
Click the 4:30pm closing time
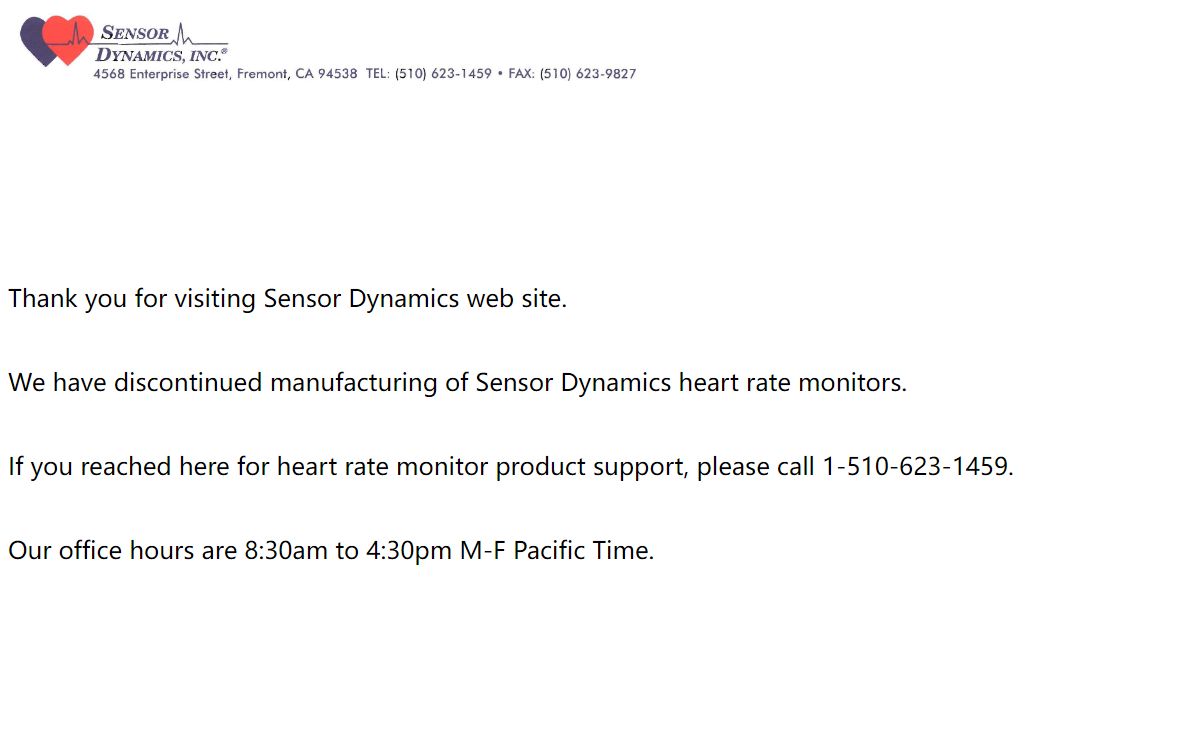409,550
